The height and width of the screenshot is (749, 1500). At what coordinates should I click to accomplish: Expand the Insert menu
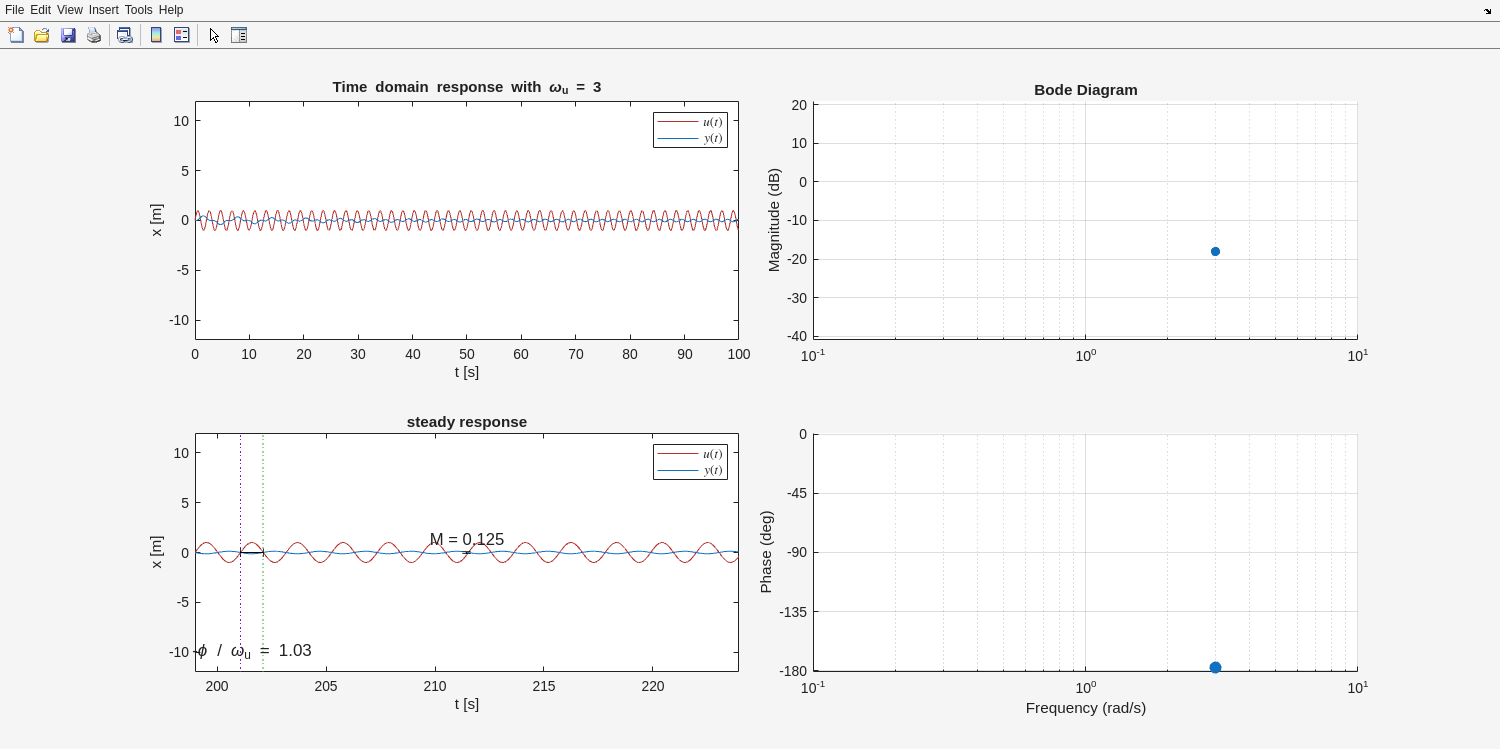(x=103, y=10)
